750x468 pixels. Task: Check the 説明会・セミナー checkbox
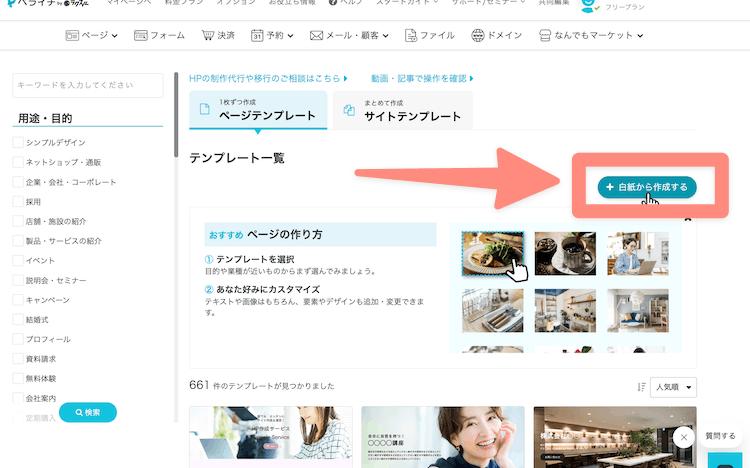tap(18, 279)
